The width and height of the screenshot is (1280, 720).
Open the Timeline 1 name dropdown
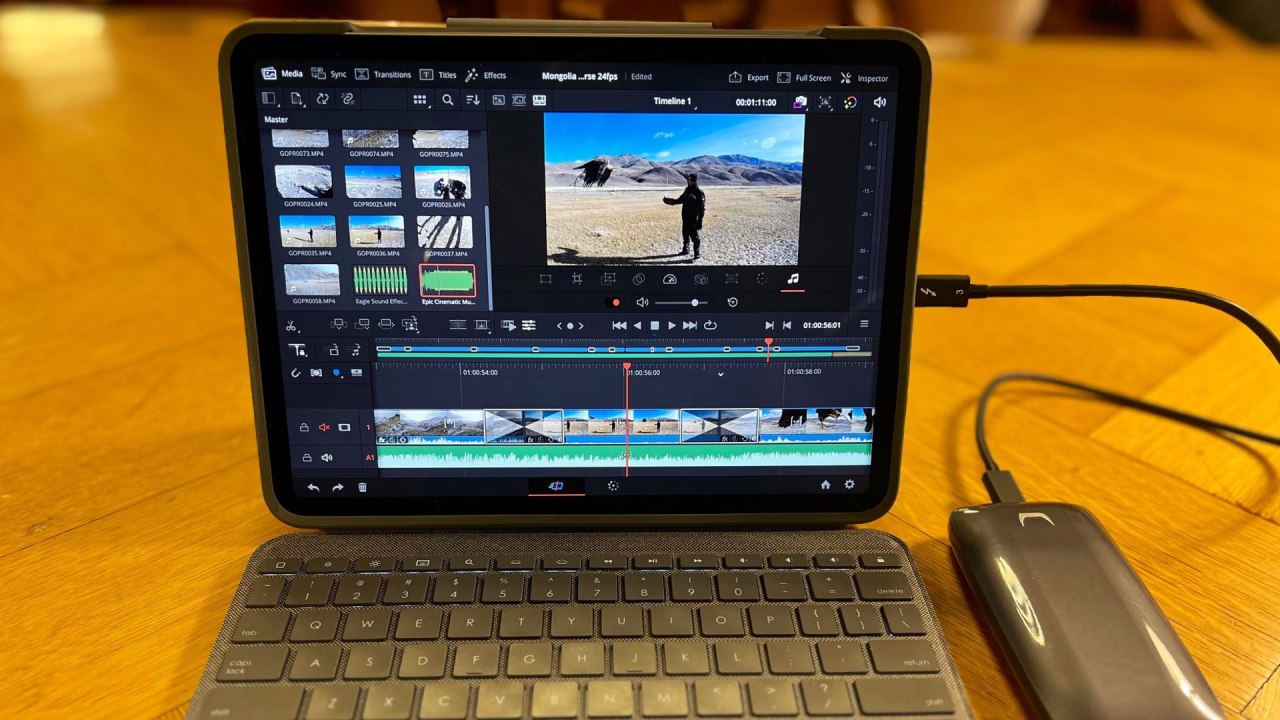point(674,101)
